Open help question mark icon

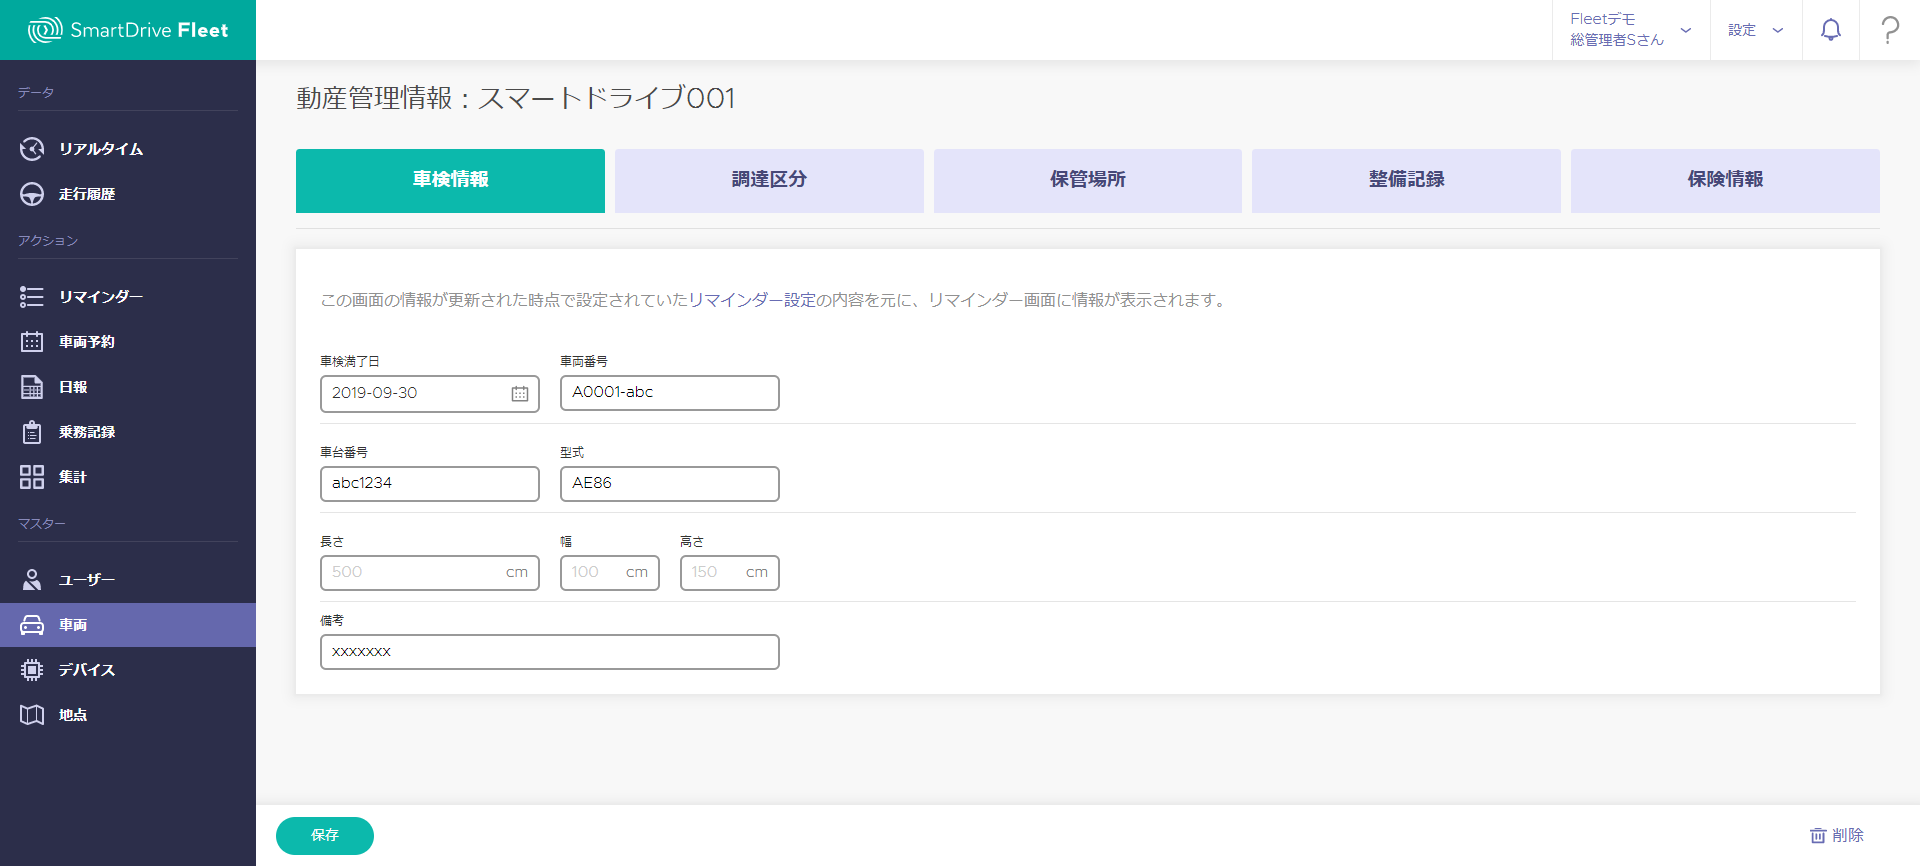(x=1890, y=30)
